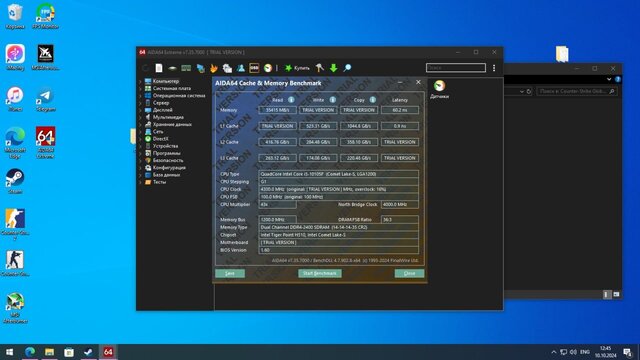Open MSI Afterburner desktop shortcut at bottom
The height and width of the screenshot is (360, 640).
coord(15,309)
